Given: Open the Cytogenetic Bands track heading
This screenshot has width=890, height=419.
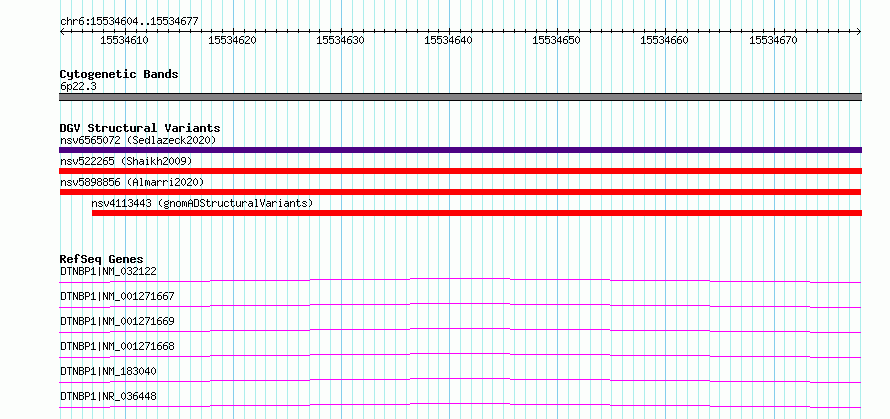Looking at the screenshot, I should click(119, 74).
